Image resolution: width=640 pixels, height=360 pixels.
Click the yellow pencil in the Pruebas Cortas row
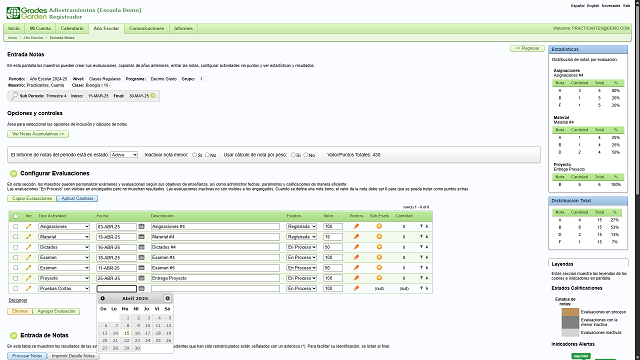pos(28,288)
